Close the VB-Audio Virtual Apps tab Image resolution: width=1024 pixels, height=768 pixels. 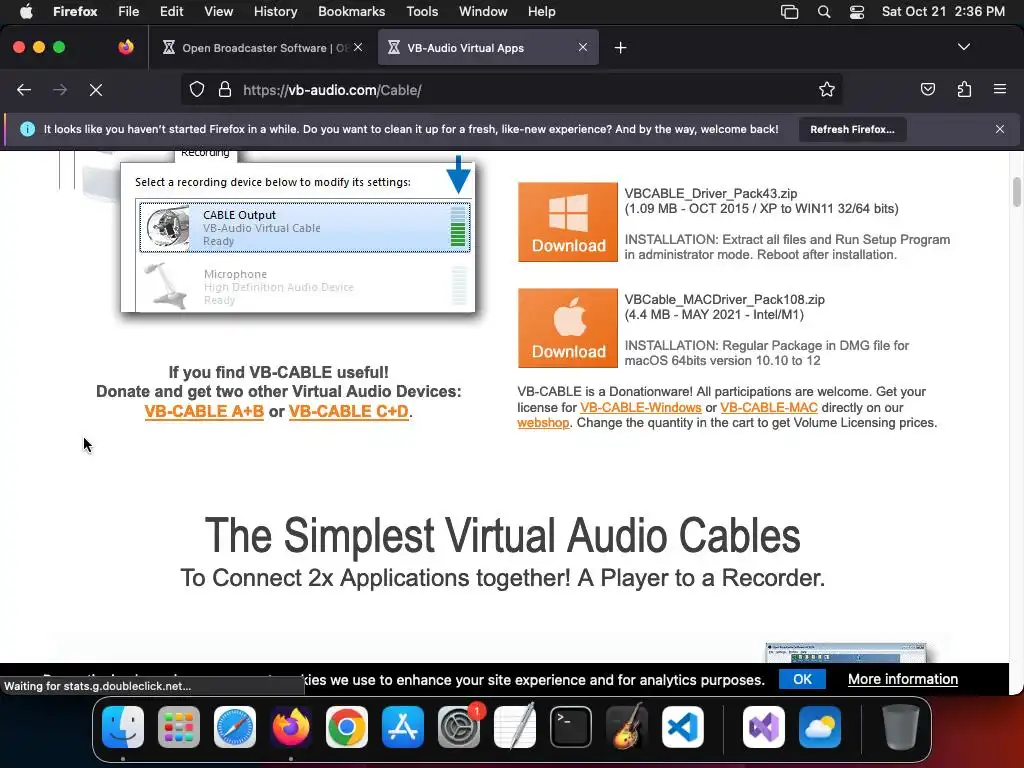583,47
